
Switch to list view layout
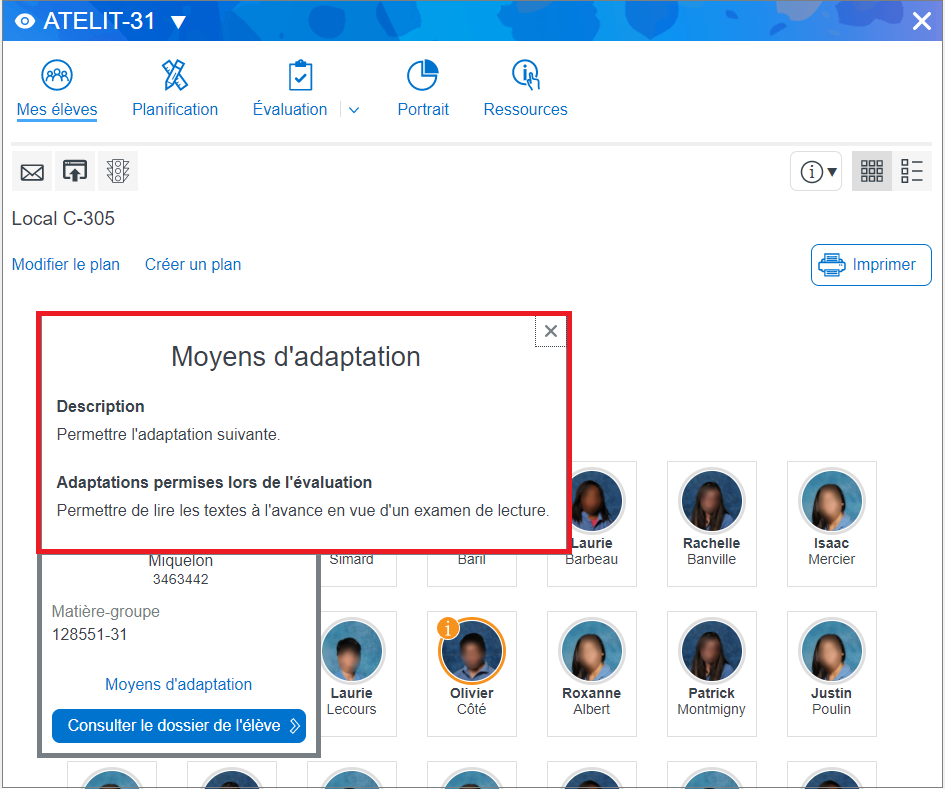pos(911,172)
